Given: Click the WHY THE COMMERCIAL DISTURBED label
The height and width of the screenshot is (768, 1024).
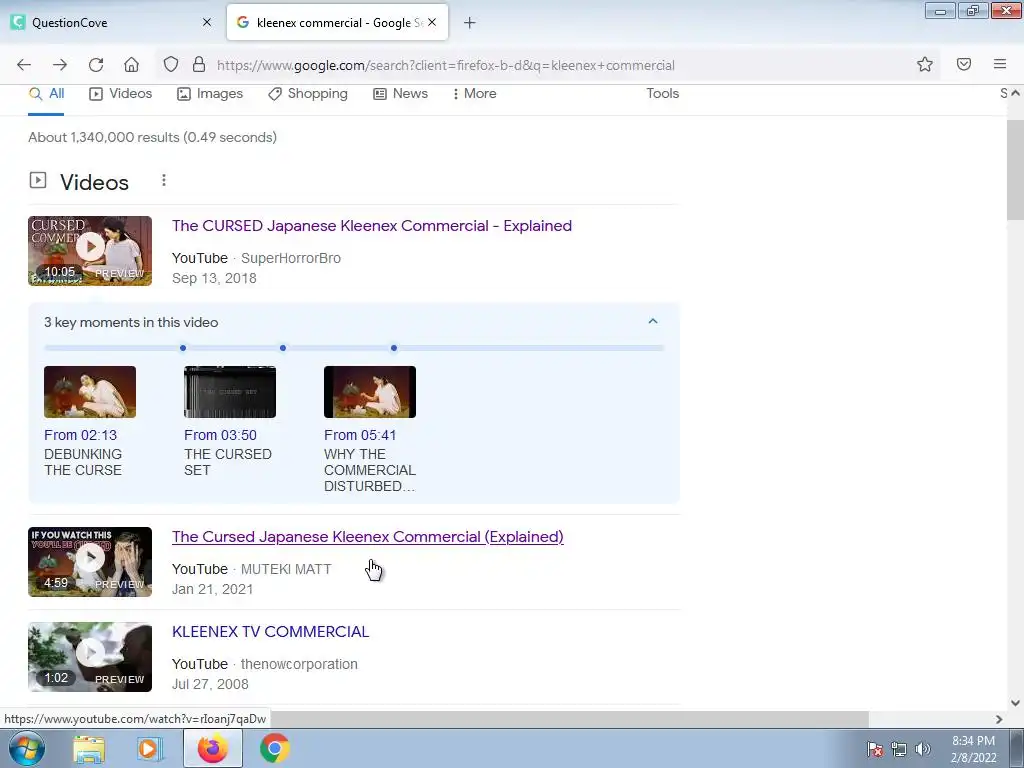Looking at the screenshot, I should pos(370,470).
